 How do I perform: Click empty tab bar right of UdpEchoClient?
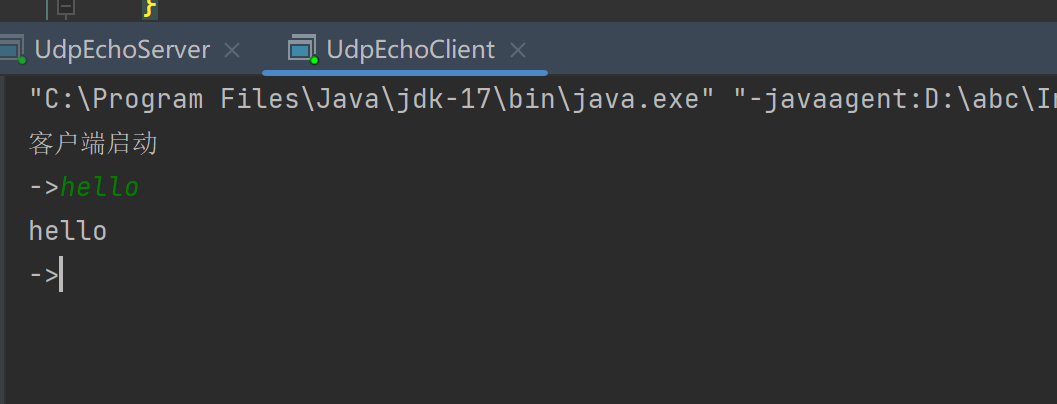tap(800, 49)
